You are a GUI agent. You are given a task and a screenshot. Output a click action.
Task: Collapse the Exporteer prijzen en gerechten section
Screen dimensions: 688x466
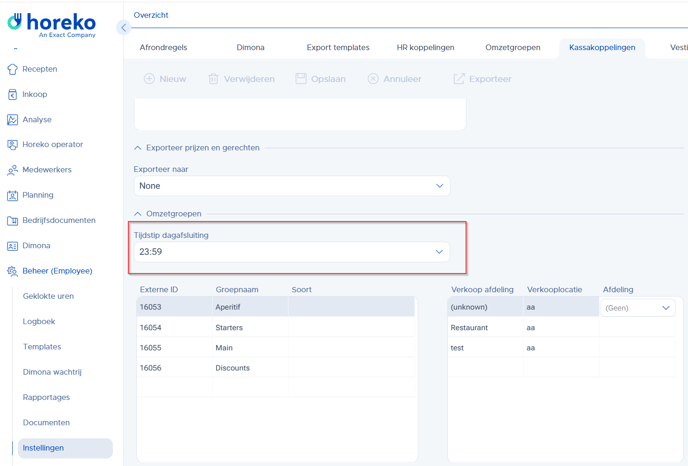point(138,148)
